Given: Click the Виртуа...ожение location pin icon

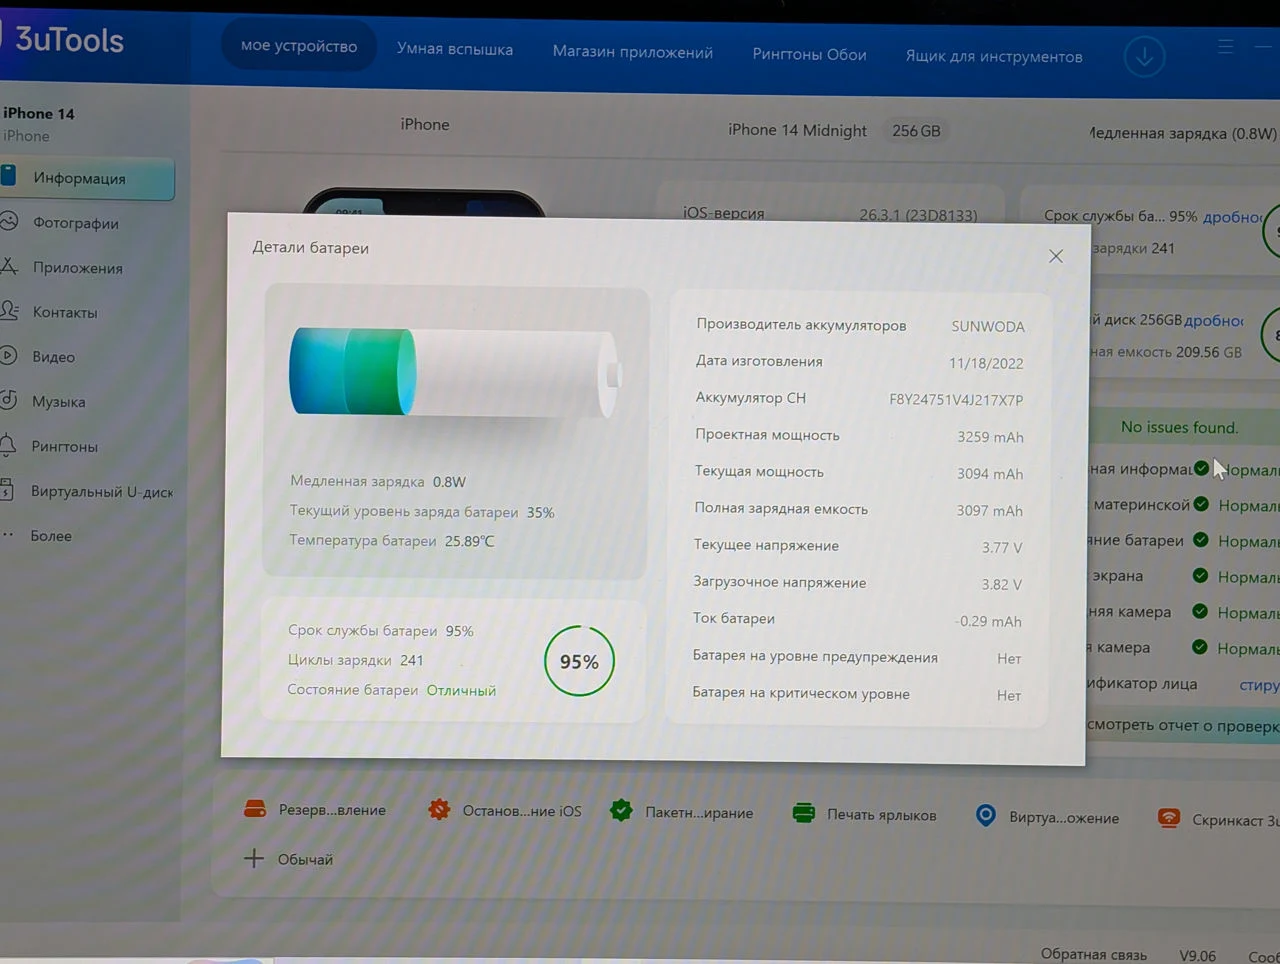Looking at the screenshot, I should [985, 816].
